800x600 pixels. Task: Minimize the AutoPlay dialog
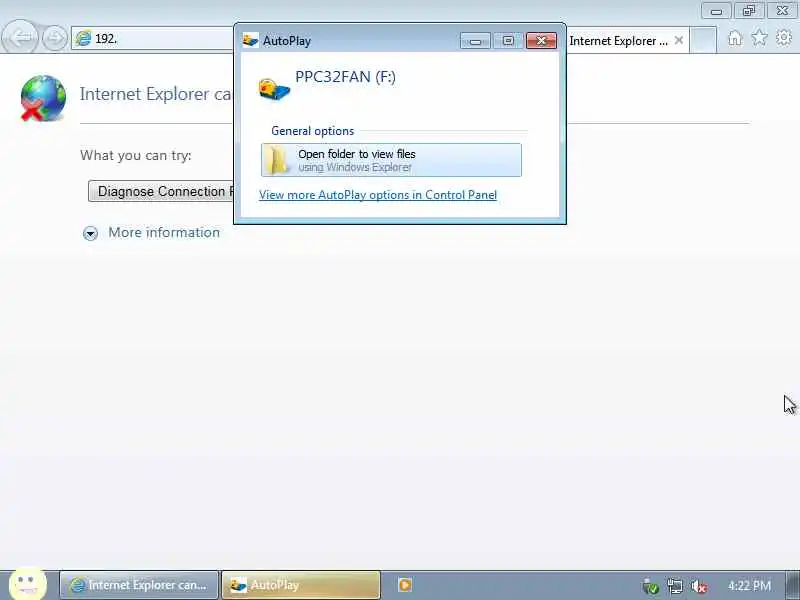(475, 40)
